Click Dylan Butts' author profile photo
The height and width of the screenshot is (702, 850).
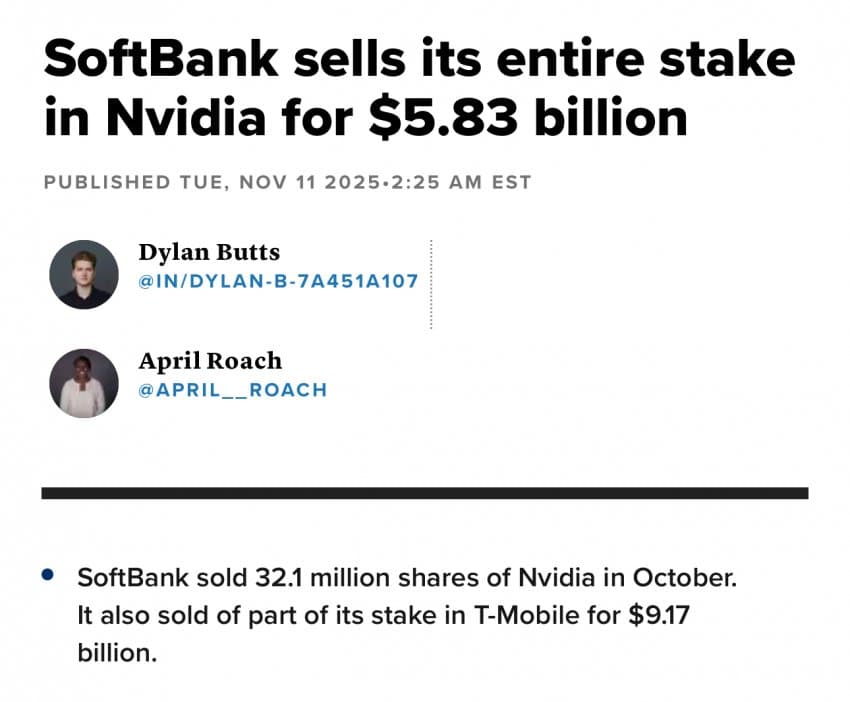coord(84,274)
